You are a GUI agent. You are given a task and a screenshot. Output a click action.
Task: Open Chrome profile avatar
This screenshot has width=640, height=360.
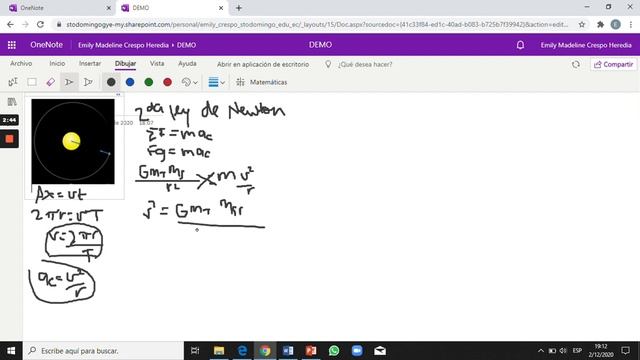[x=616, y=24]
